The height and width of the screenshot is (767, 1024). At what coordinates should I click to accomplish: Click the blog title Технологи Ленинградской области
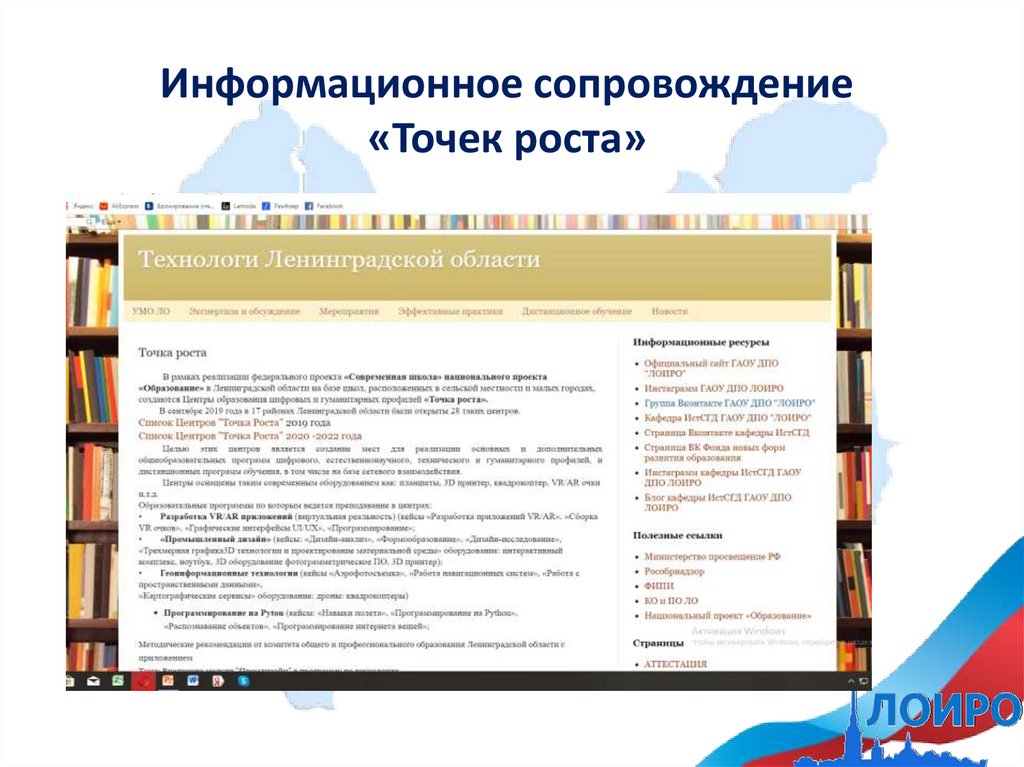pyautogui.click(x=339, y=259)
